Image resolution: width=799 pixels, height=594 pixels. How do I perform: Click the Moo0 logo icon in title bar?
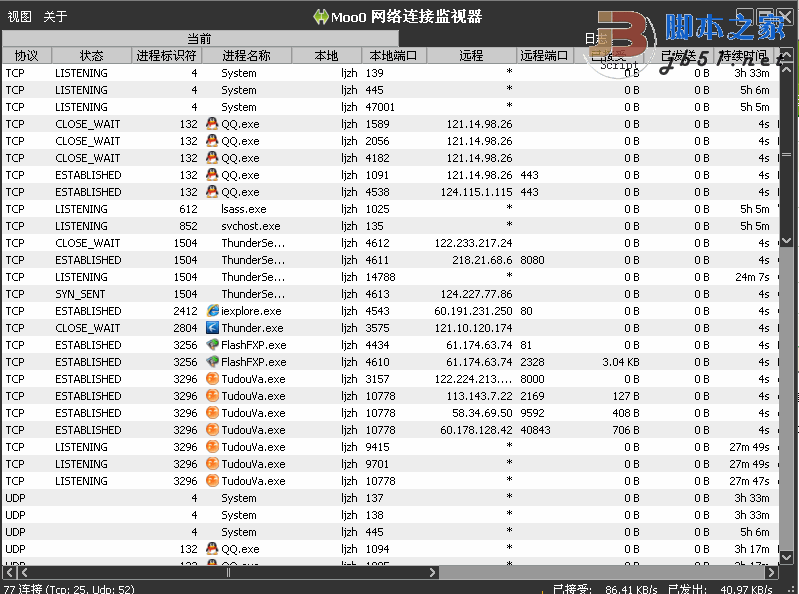321,17
